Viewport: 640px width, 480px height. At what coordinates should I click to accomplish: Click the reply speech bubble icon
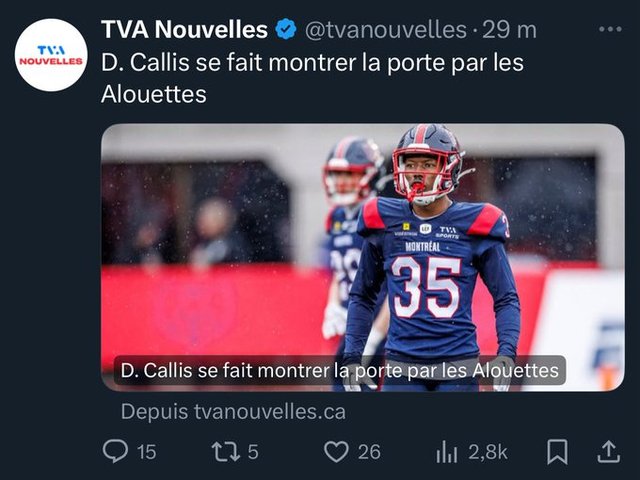pyautogui.click(x=115, y=451)
